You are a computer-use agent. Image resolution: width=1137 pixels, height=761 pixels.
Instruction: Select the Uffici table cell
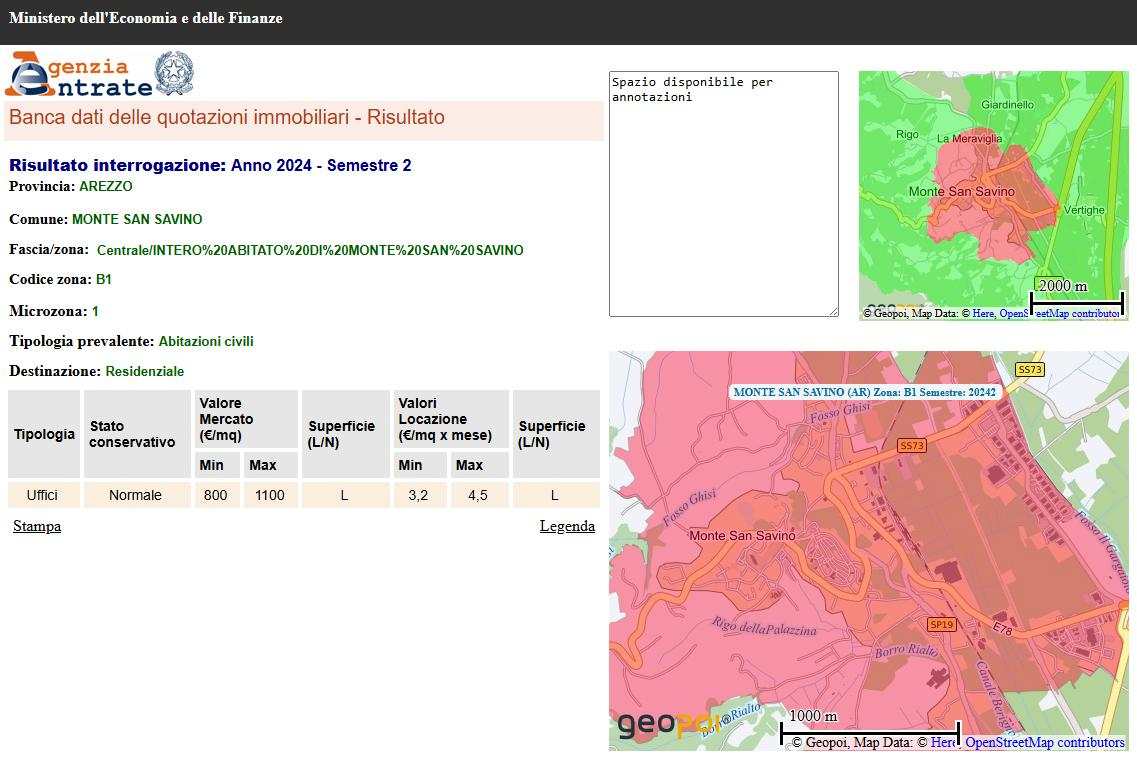point(42,495)
